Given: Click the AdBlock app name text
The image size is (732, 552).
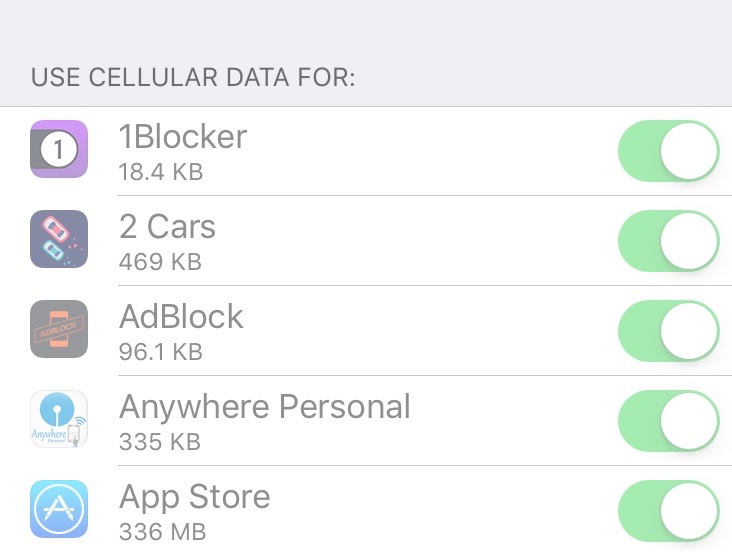Looking at the screenshot, I should pyautogui.click(x=181, y=317).
